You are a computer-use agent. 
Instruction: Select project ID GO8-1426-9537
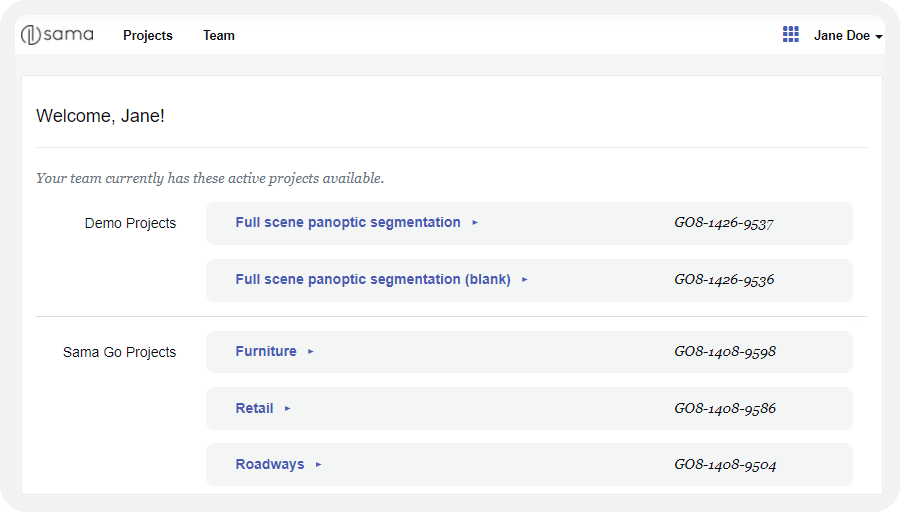[x=724, y=223]
